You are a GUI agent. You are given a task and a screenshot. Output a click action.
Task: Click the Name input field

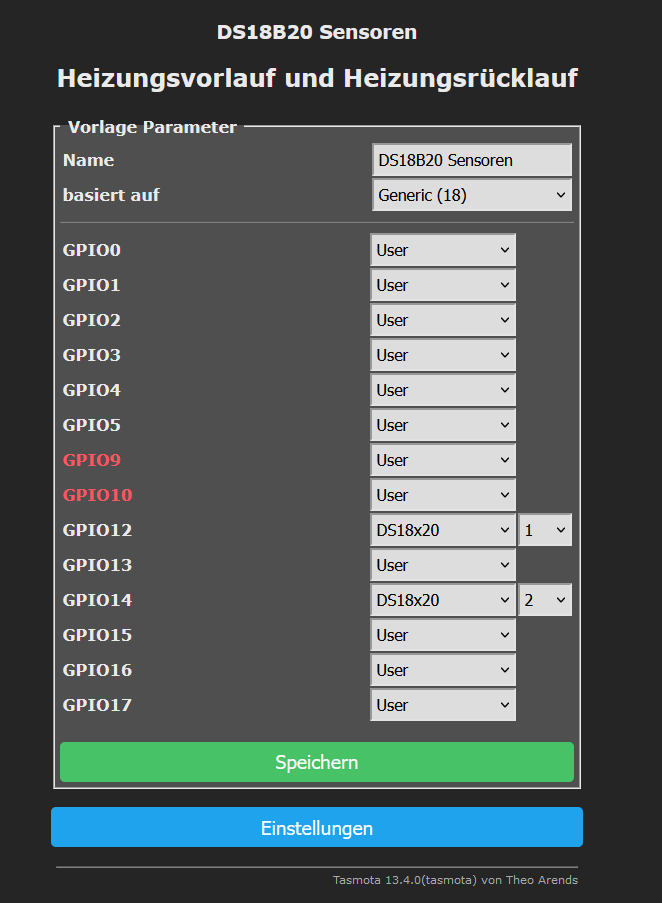472,160
